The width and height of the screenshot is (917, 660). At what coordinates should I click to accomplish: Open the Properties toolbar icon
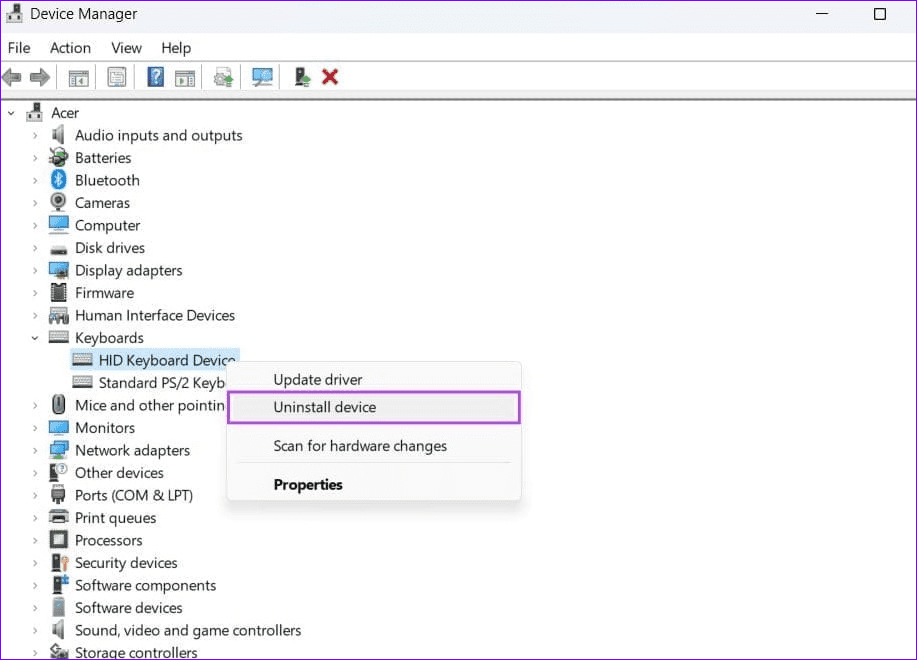coord(116,77)
